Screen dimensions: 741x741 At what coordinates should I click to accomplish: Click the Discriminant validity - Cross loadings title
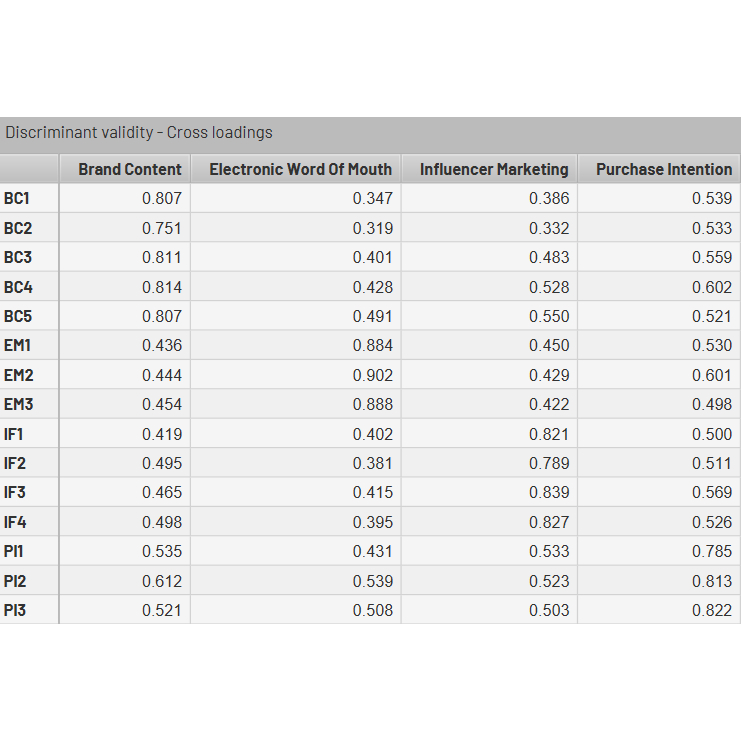coord(139,132)
